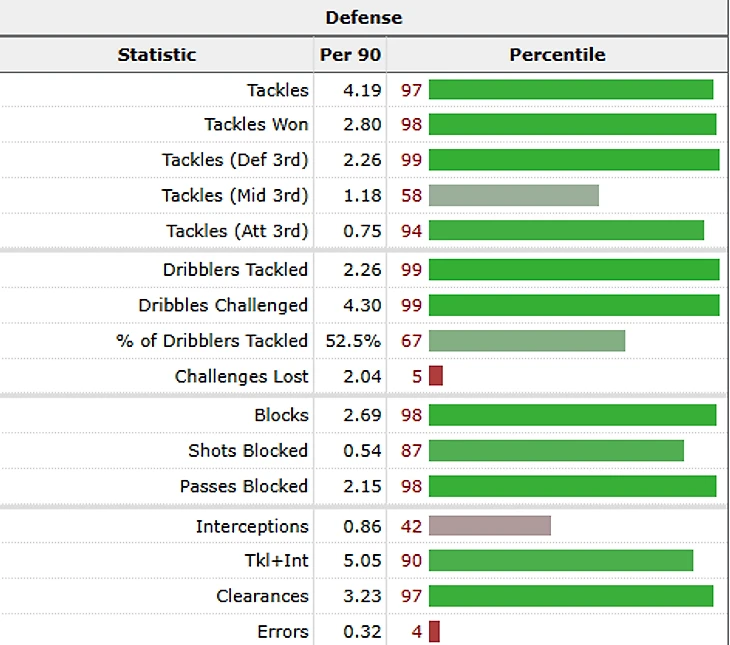The height and width of the screenshot is (645, 730).
Task: Select the Passes Blocked statistic label
Action: [243, 486]
